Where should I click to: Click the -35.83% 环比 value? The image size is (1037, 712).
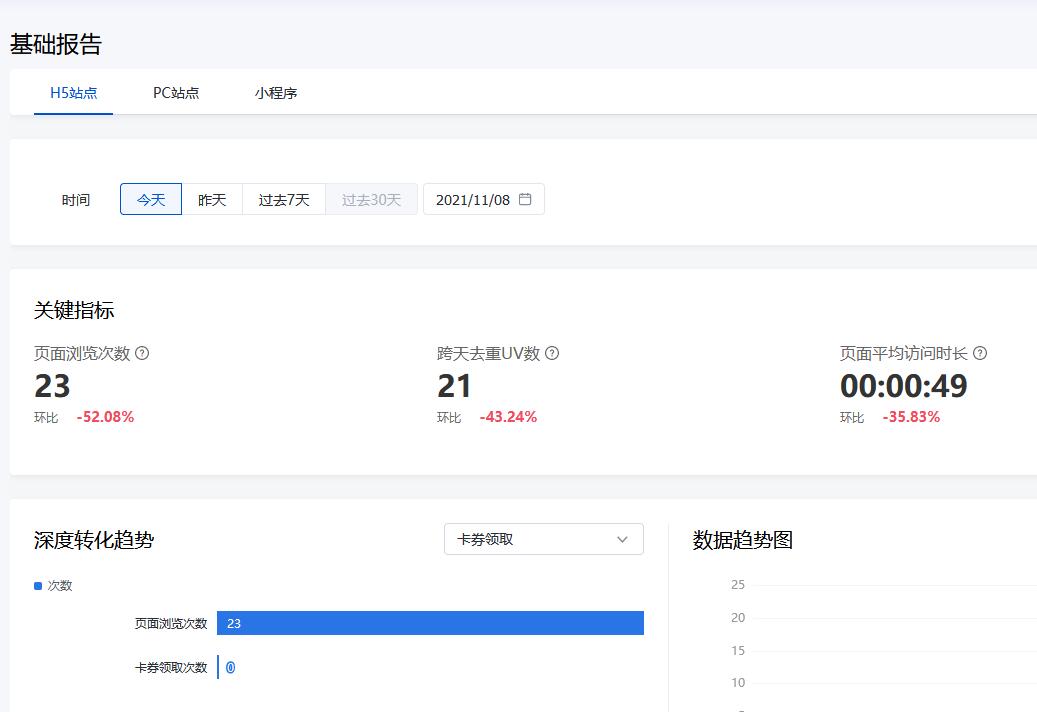tap(911, 417)
